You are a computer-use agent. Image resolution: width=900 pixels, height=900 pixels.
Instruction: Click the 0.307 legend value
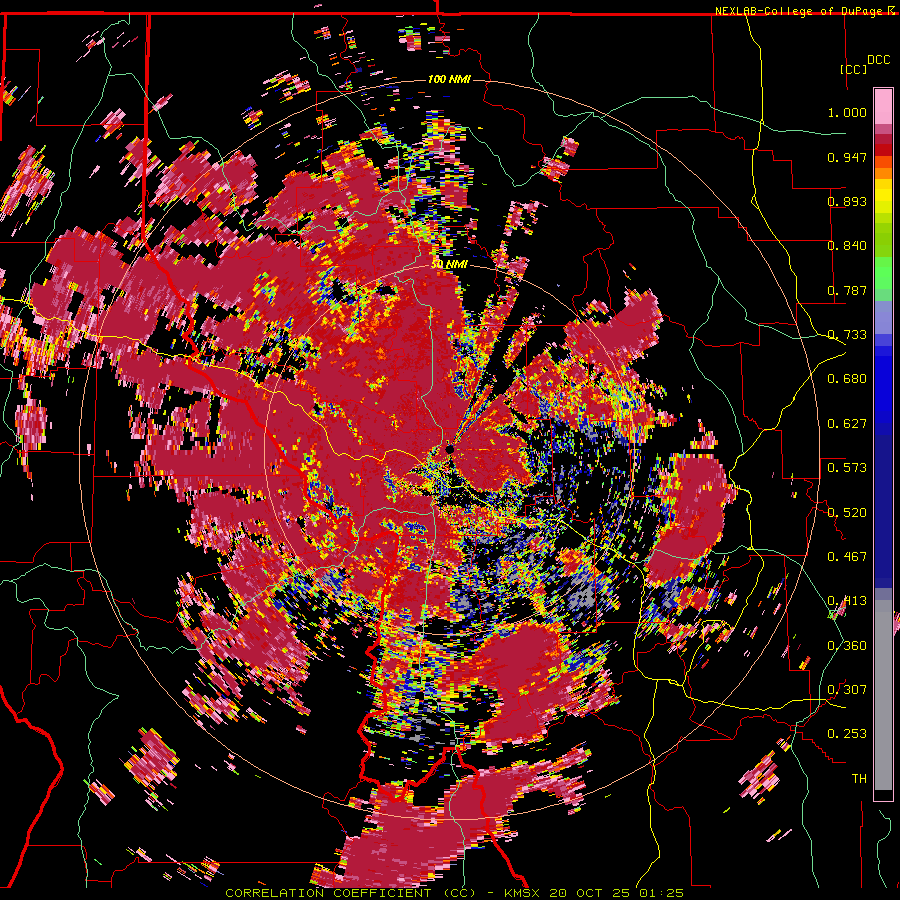[847, 690]
